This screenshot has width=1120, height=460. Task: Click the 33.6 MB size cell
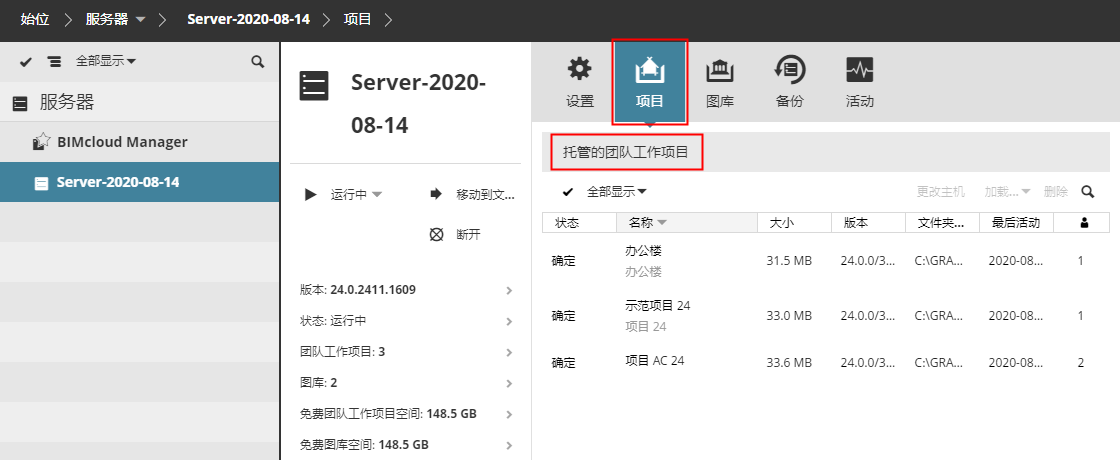789,363
